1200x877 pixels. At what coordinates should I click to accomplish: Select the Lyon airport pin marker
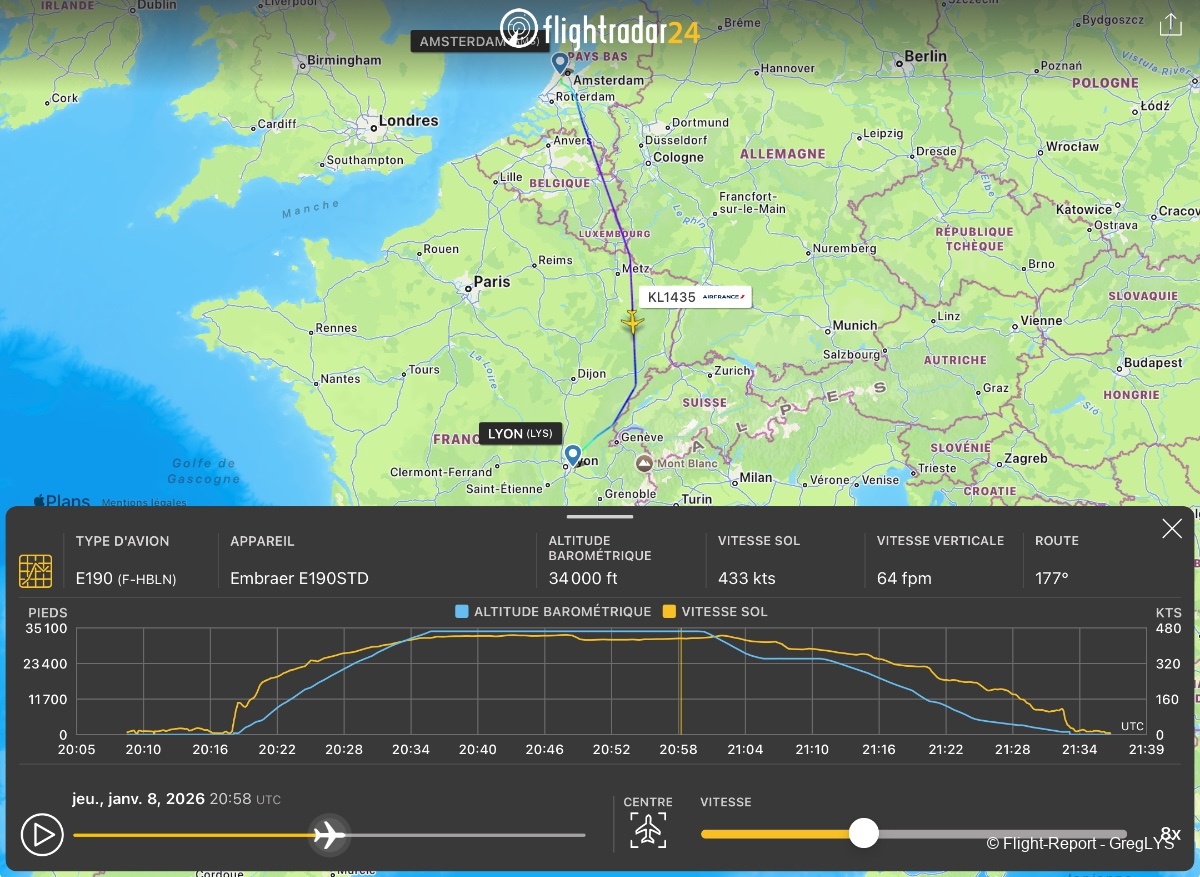point(573,456)
